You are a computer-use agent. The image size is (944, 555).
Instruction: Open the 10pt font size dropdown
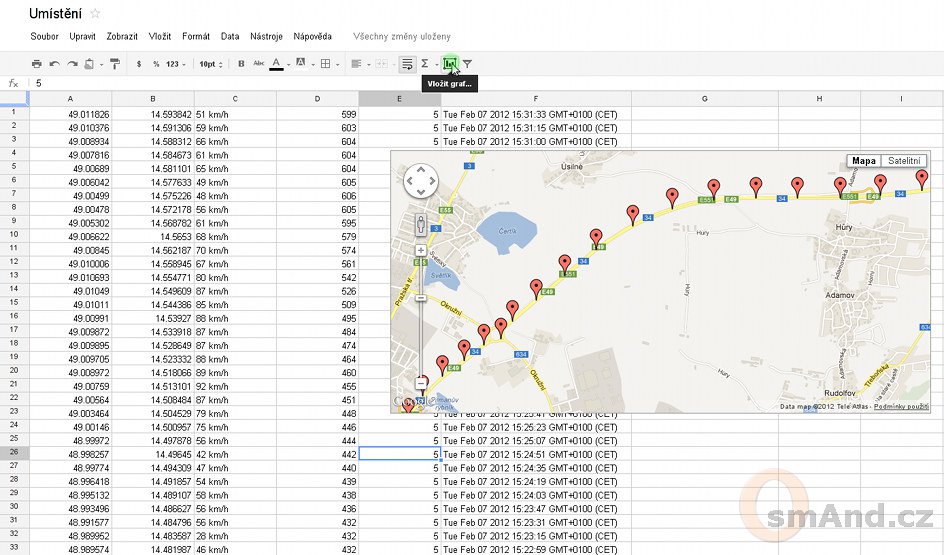click(x=211, y=64)
